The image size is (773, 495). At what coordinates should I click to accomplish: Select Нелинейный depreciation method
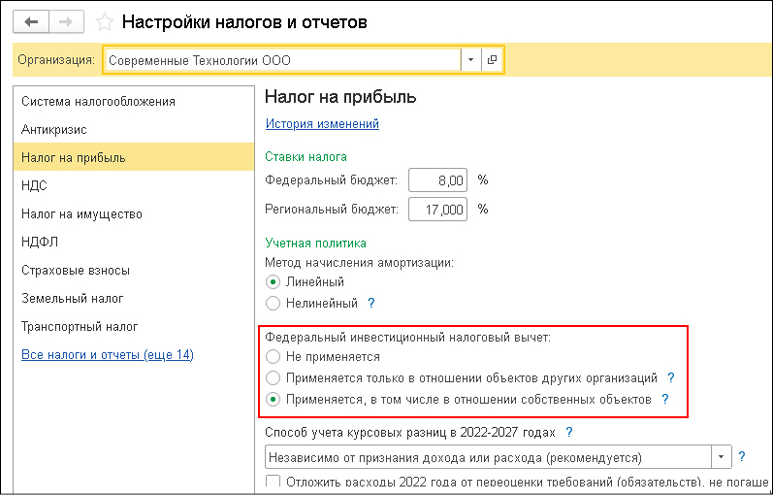click(272, 302)
